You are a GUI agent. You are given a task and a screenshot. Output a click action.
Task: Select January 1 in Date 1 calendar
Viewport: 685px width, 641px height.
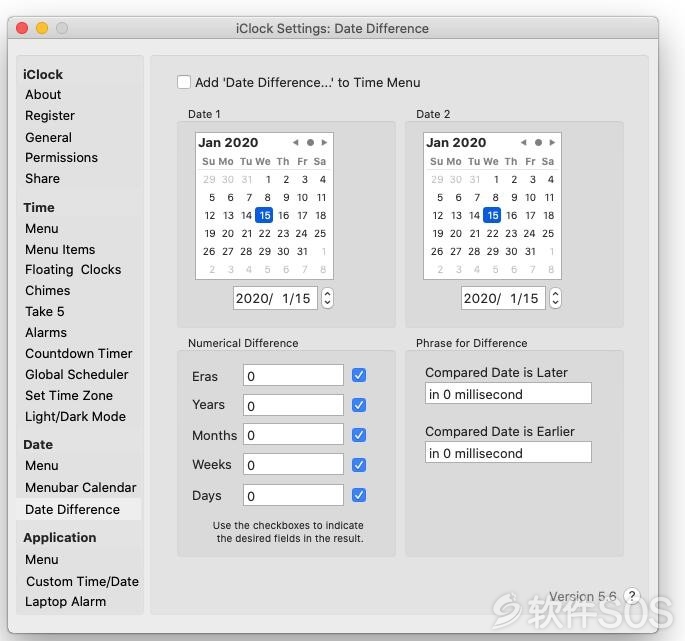pyautogui.click(x=268, y=179)
